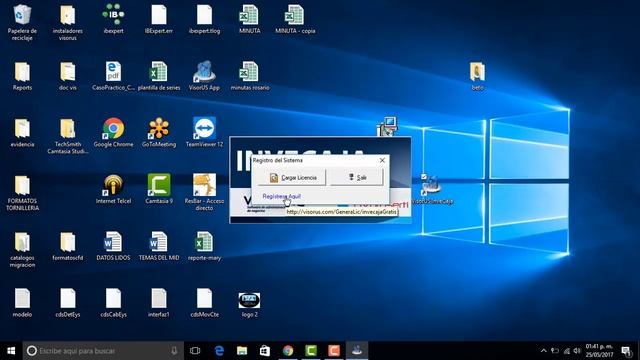Select the modelo file icon

[22, 299]
